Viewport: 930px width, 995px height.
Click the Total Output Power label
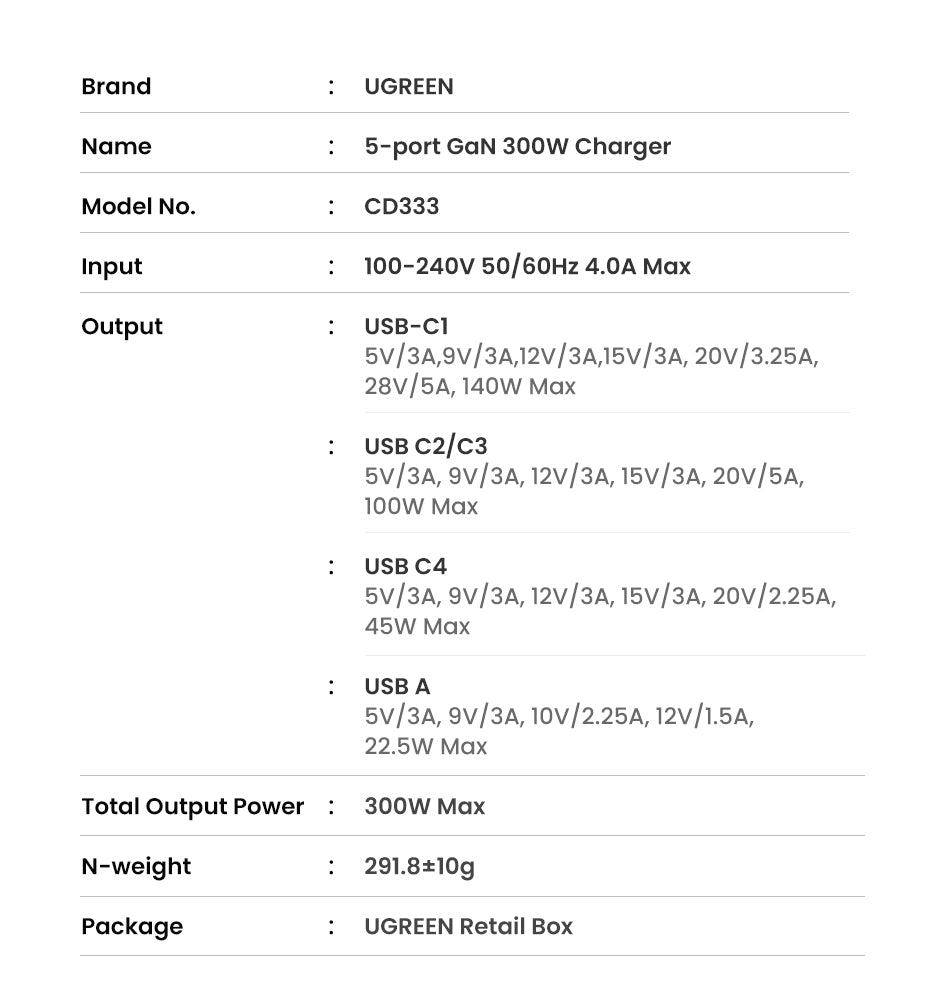pyautogui.click(x=192, y=807)
